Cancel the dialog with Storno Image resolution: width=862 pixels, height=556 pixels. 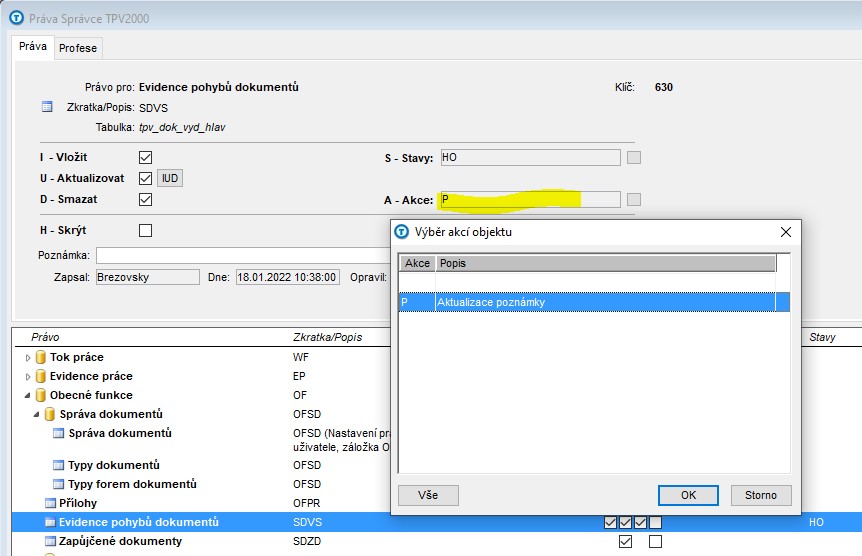coord(761,495)
